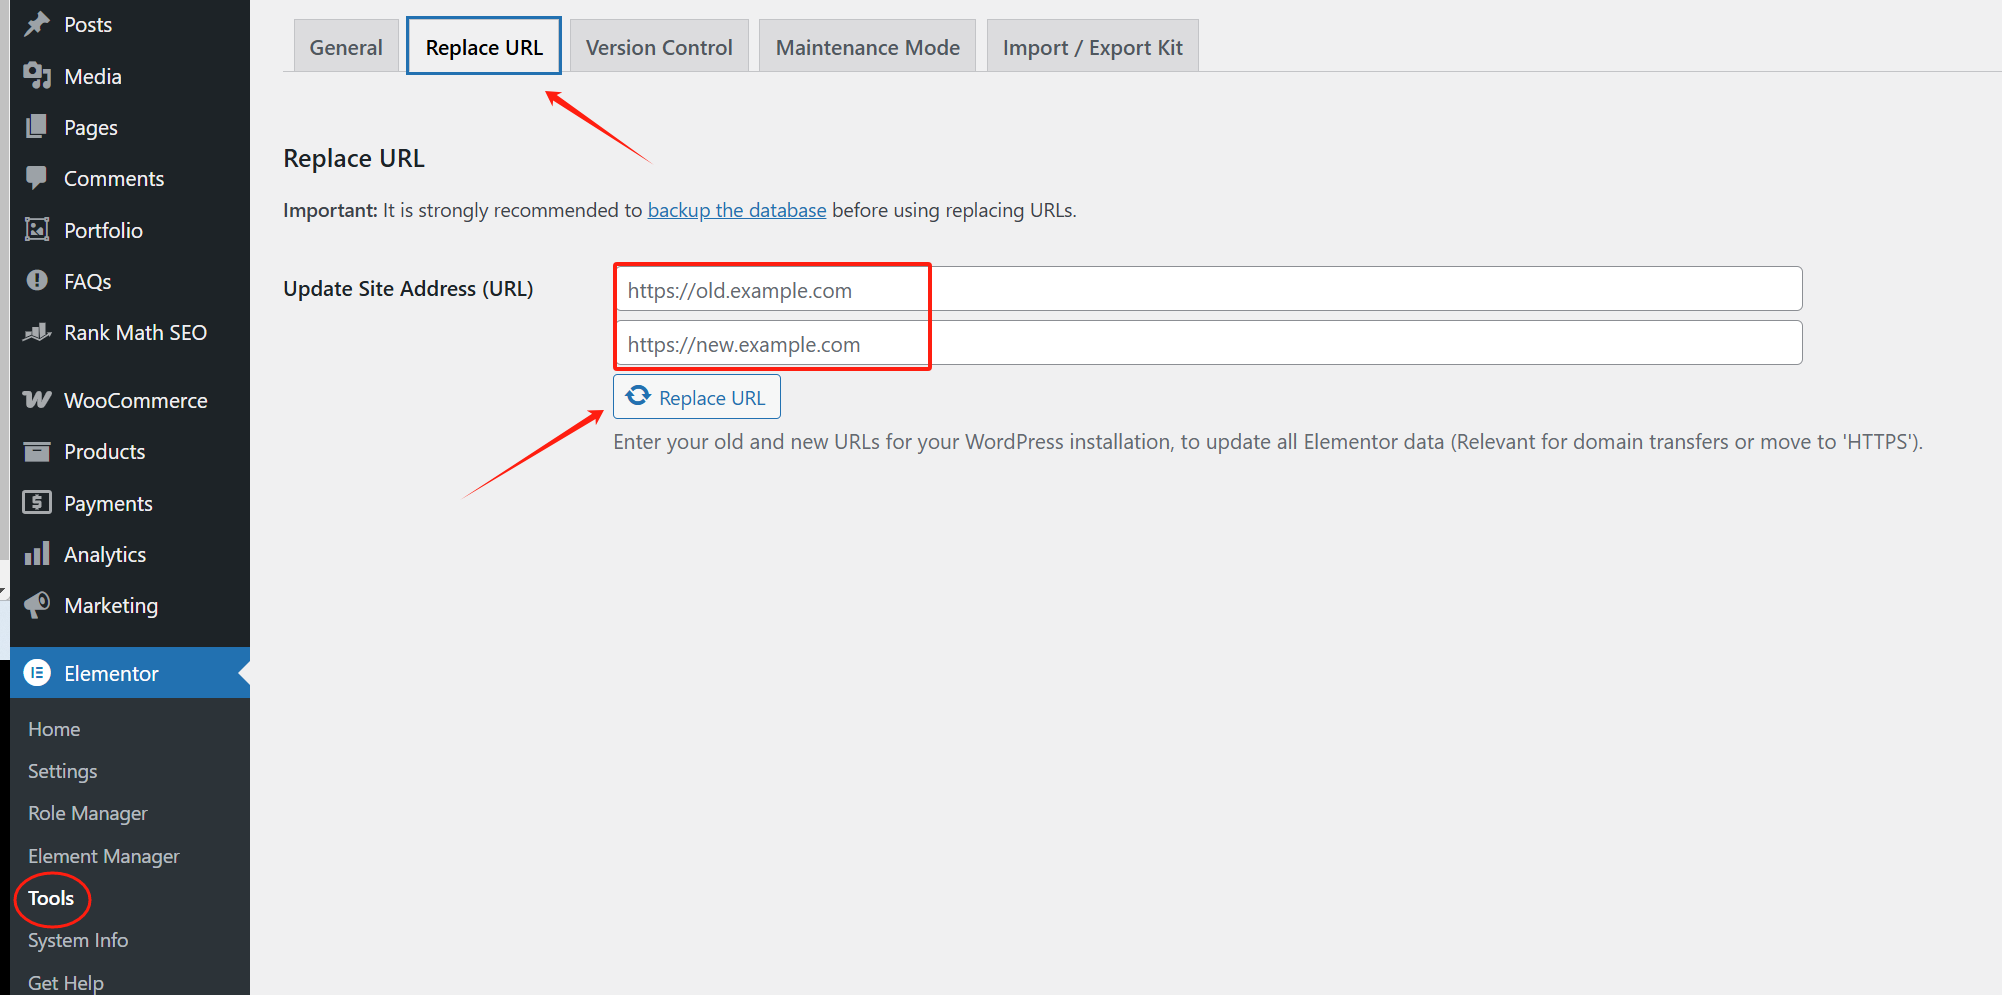The width and height of the screenshot is (2002, 995).
Task: Open the Products menu item
Action: (105, 451)
